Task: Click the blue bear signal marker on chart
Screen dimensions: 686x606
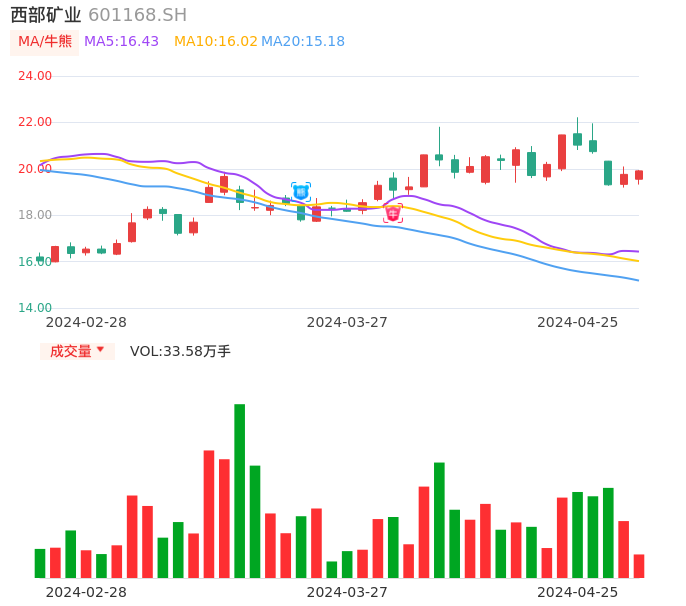Action: pyautogui.click(x=301, y=191)
